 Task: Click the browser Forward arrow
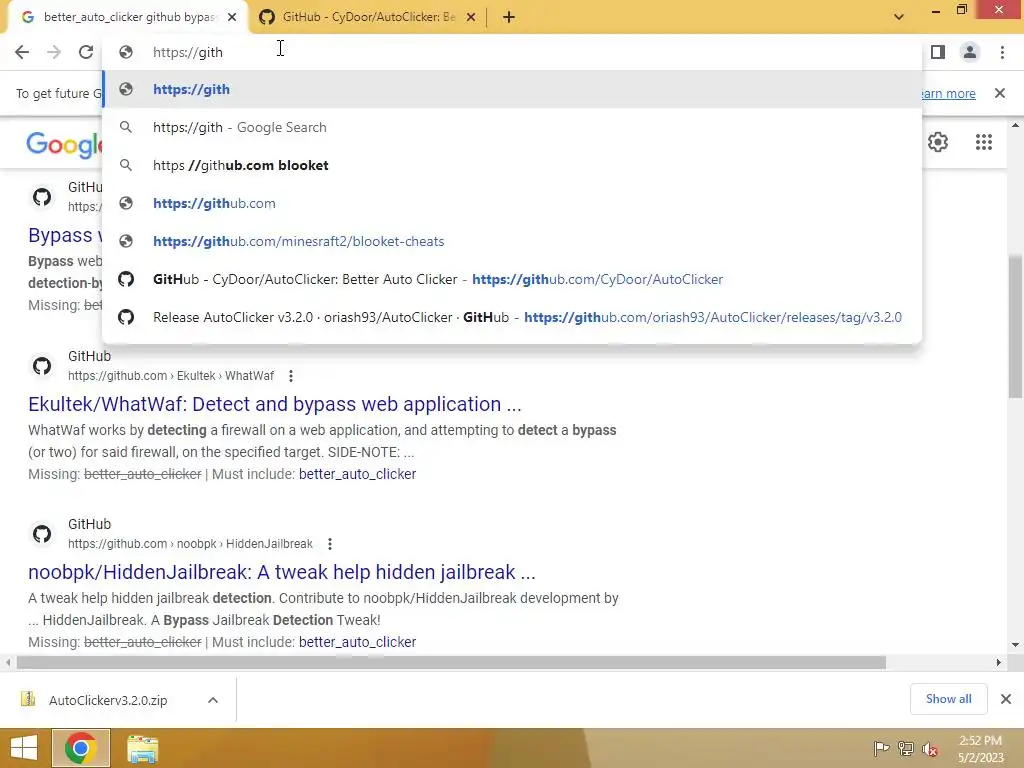[x=54, y=52]
